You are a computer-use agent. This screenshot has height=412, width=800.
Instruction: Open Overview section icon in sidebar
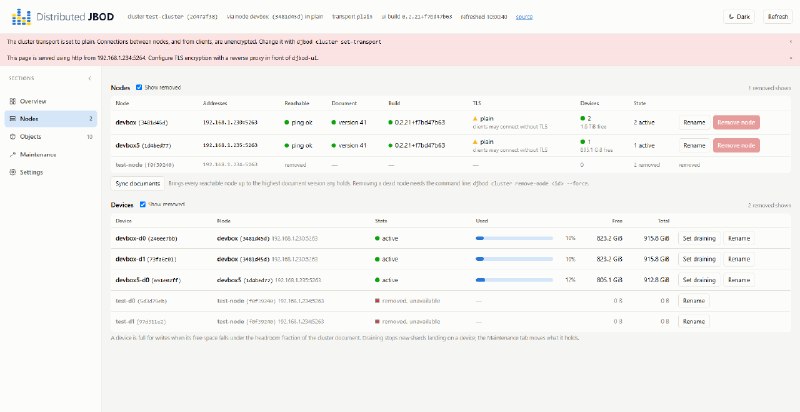13,101
